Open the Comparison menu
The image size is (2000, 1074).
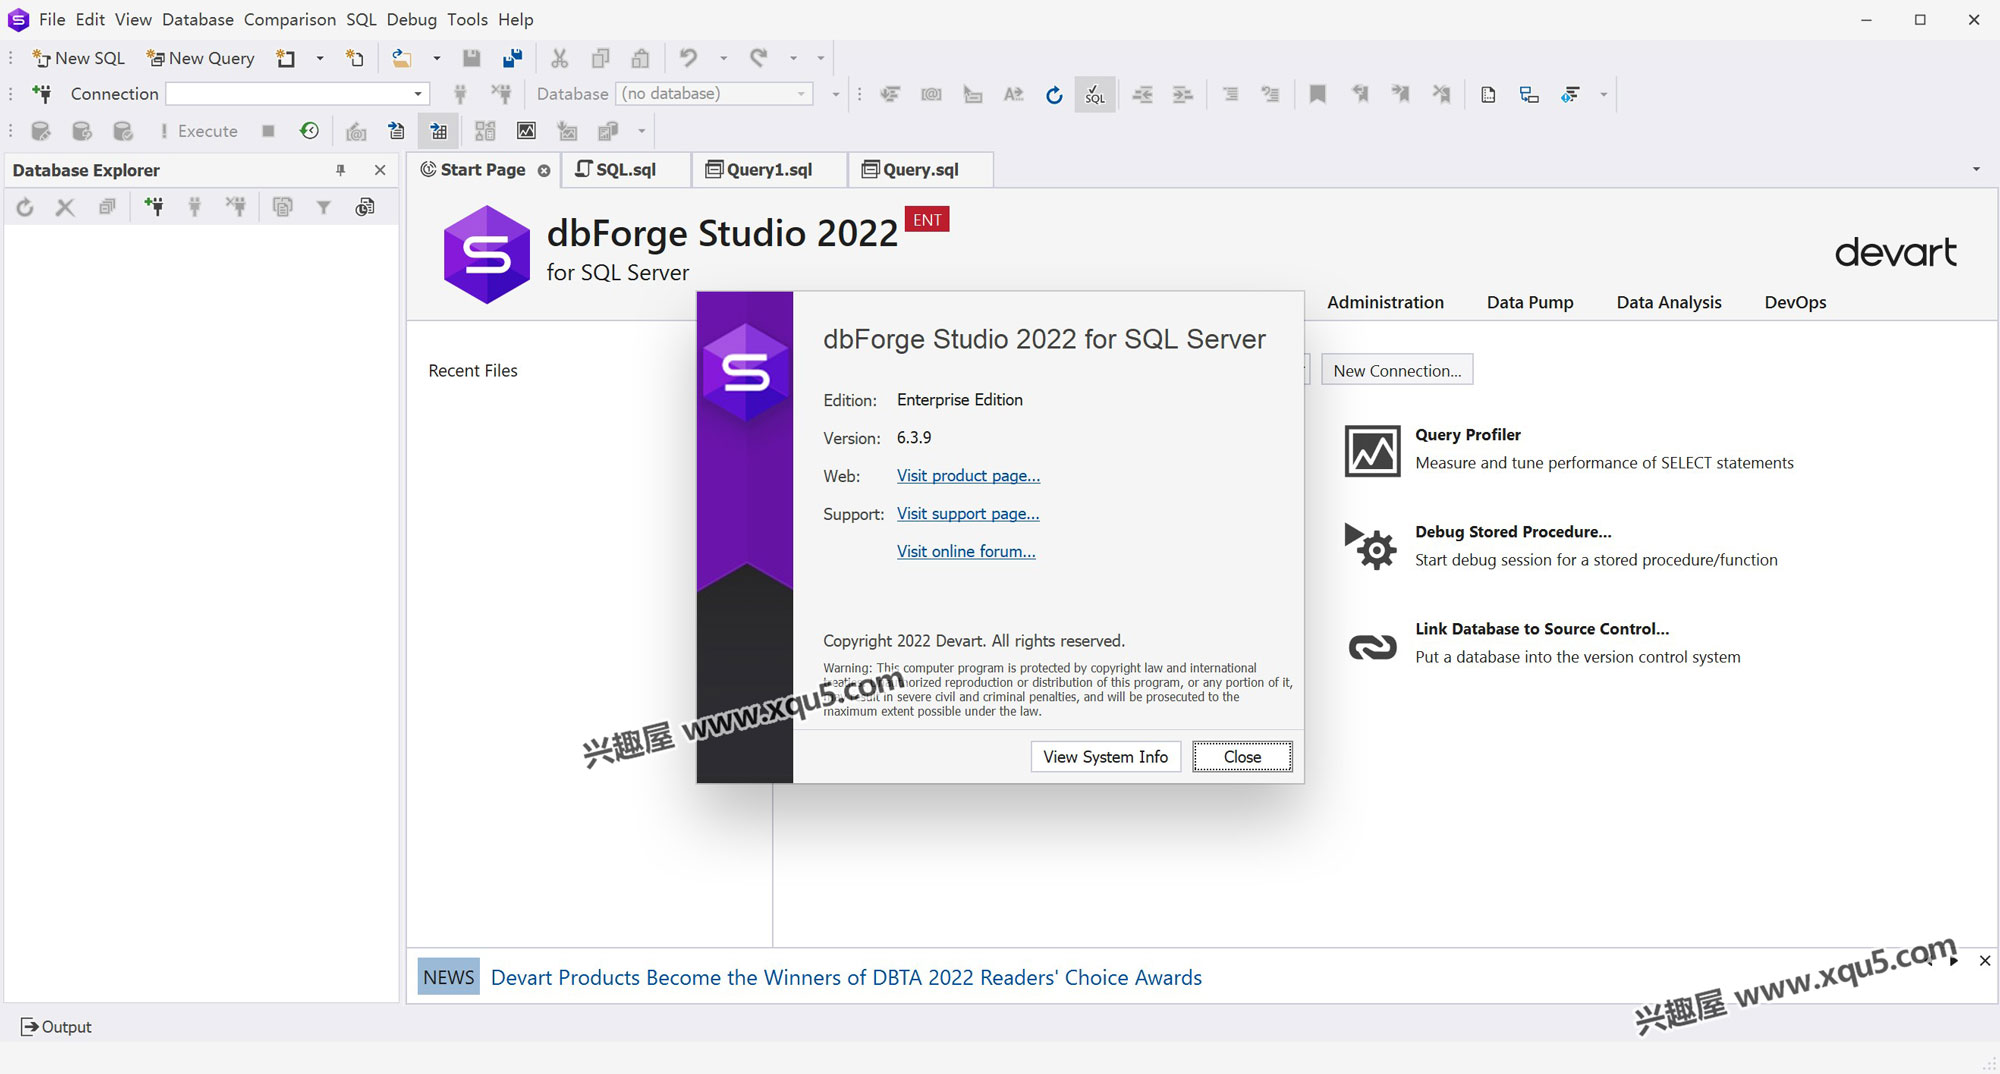pos(290,19)
